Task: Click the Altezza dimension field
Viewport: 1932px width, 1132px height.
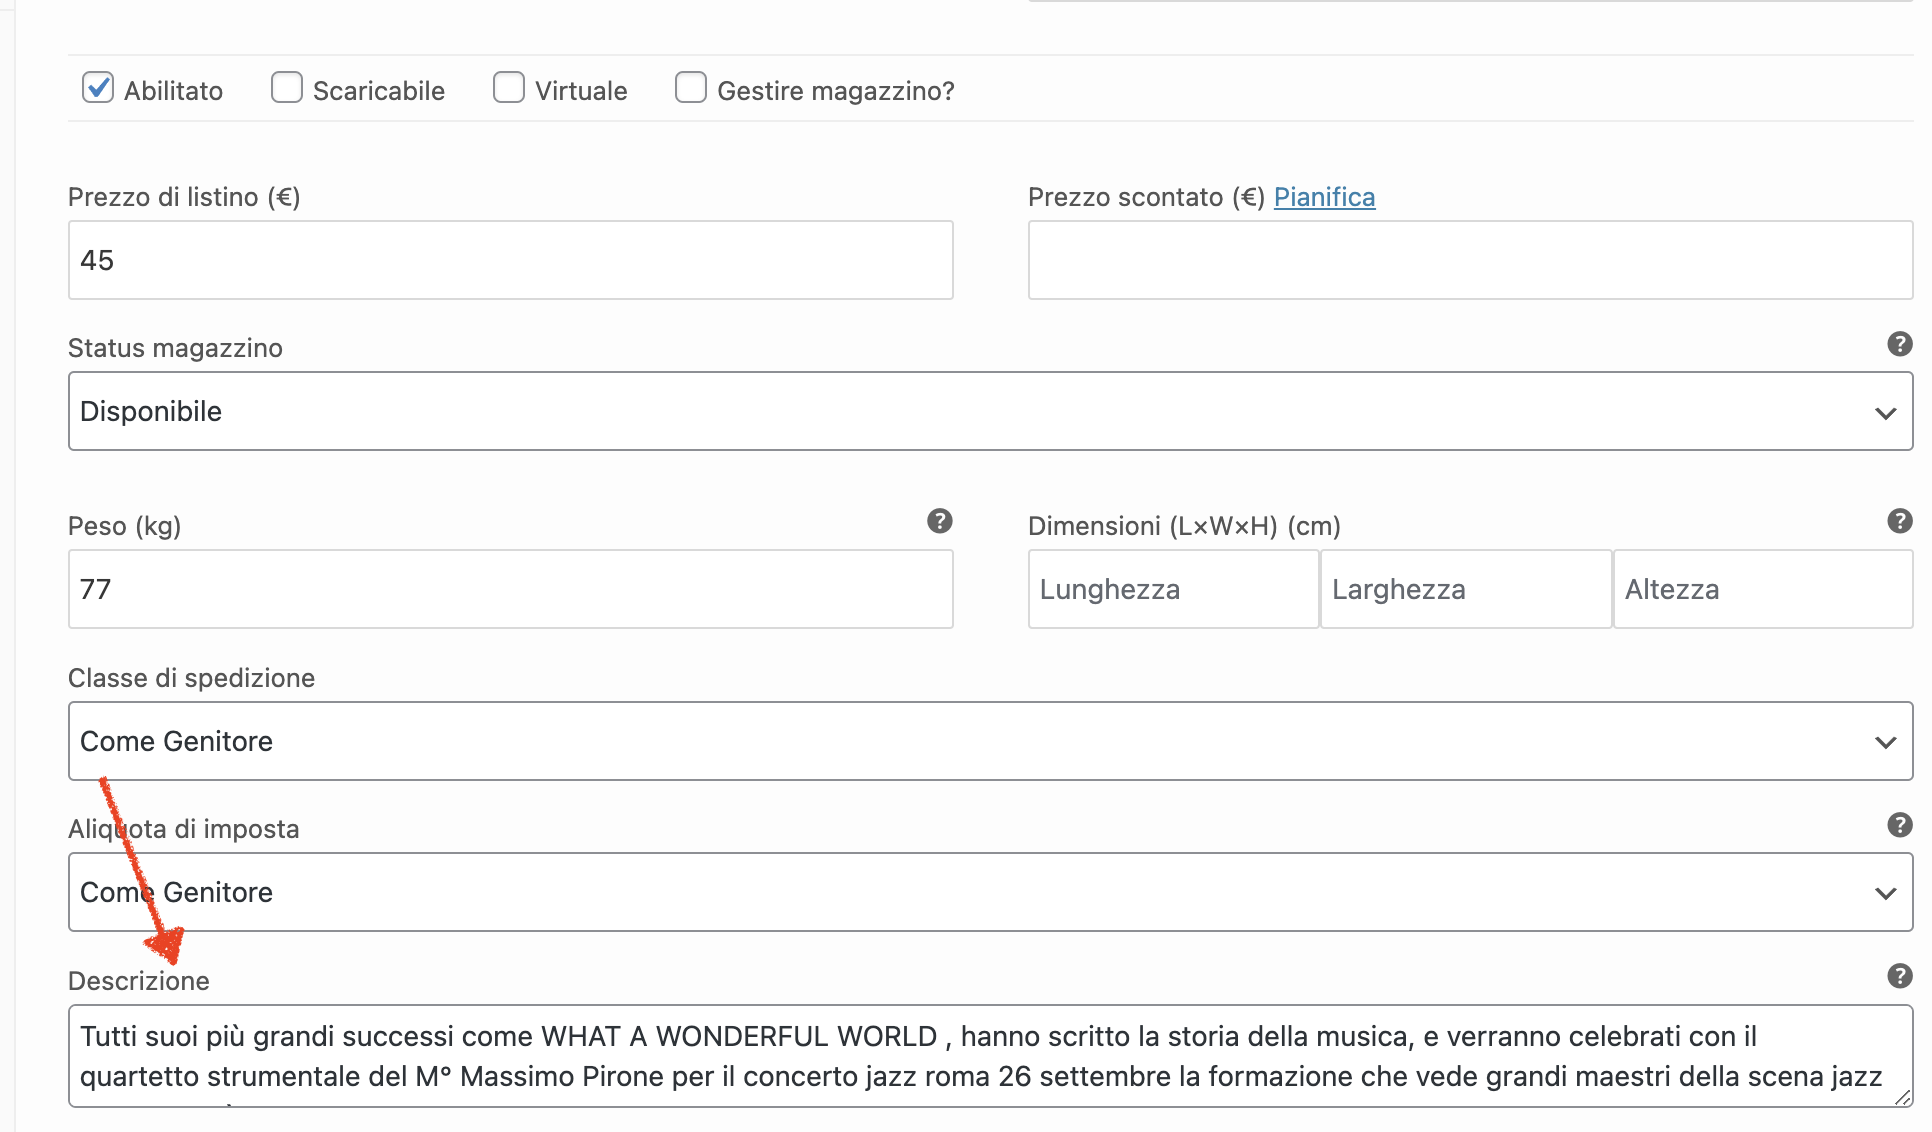Action: 1763,589
